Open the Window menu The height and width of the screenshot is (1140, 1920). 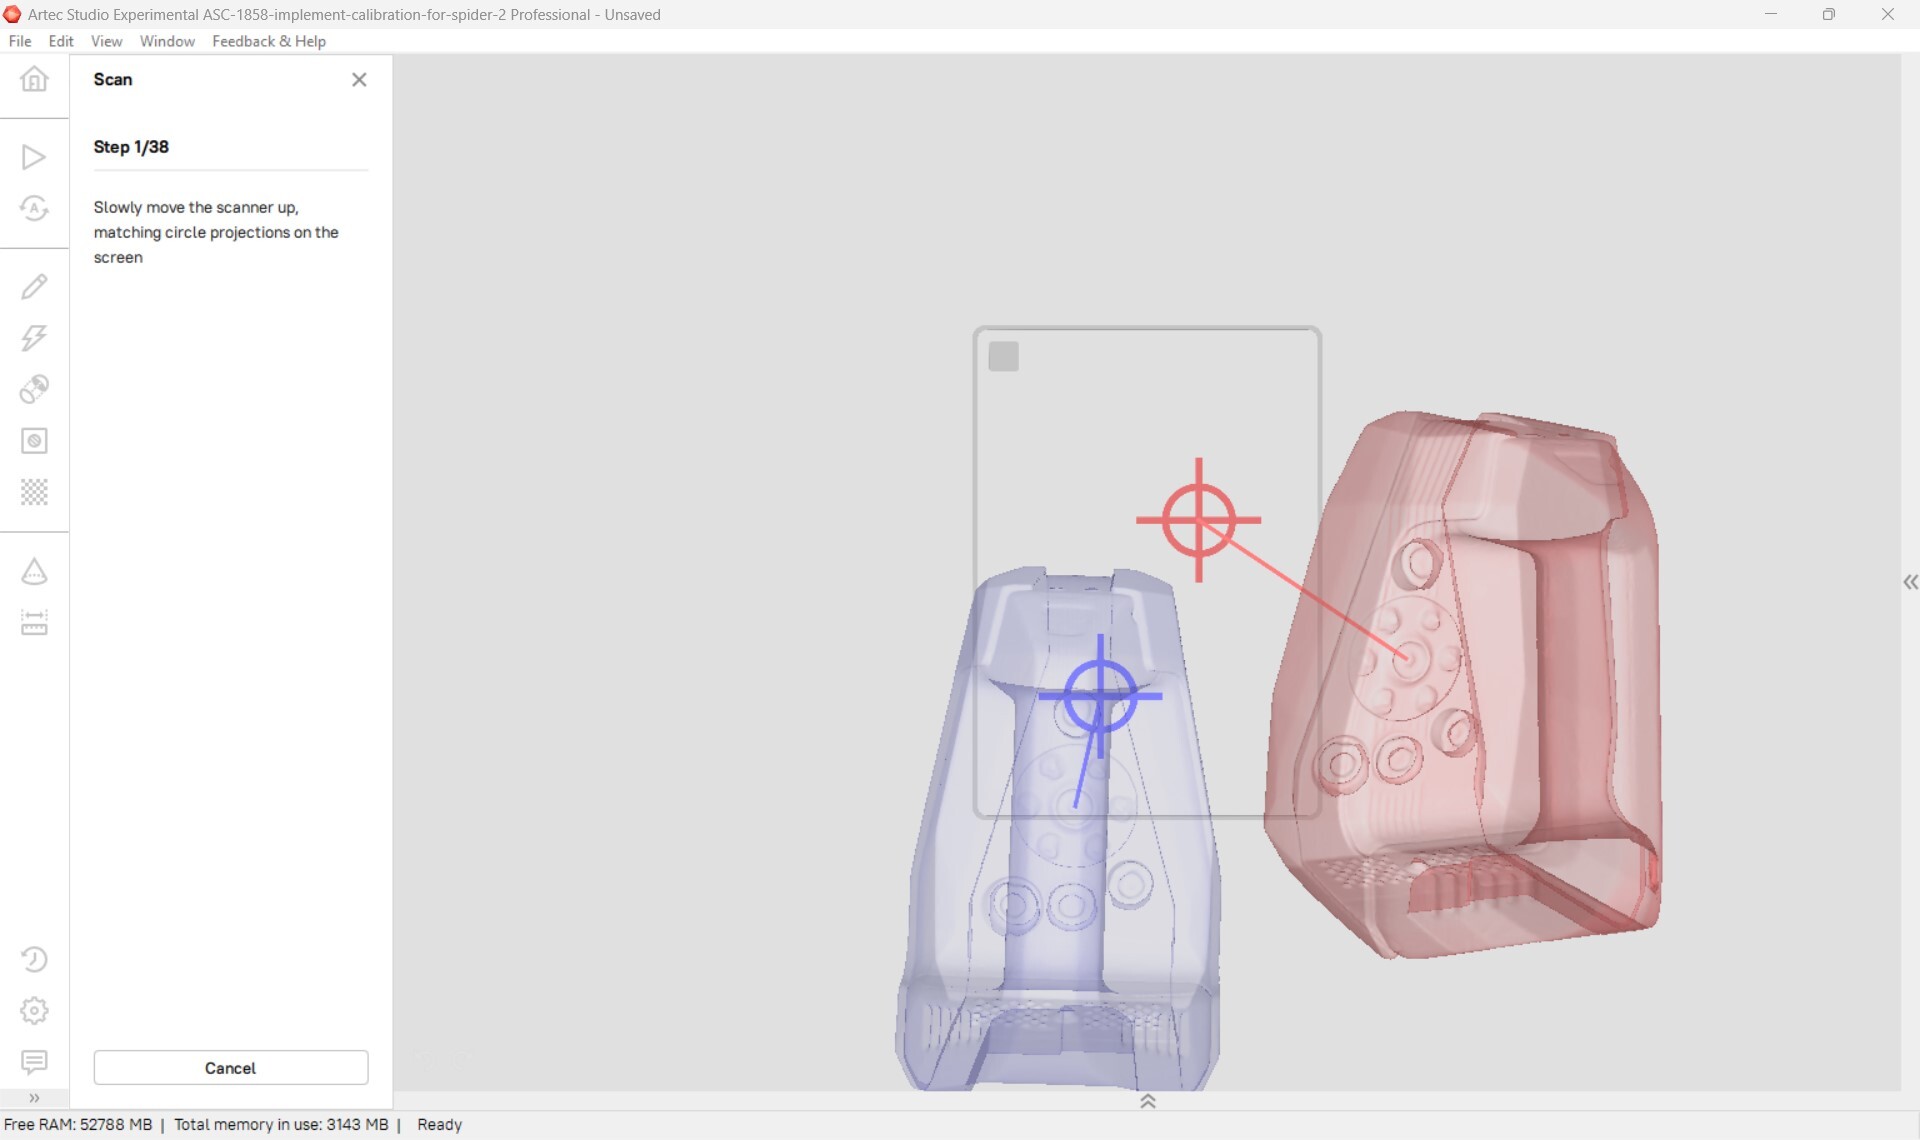(167, 41)
